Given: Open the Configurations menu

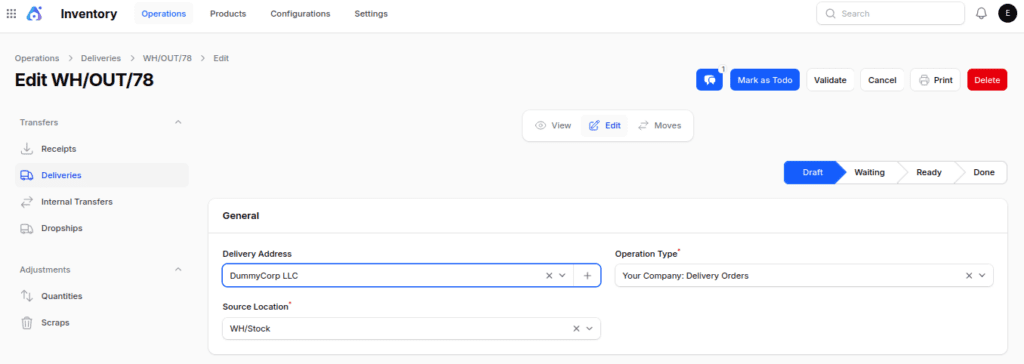Looking at the screenshot, I should click(x=300, y=14).
